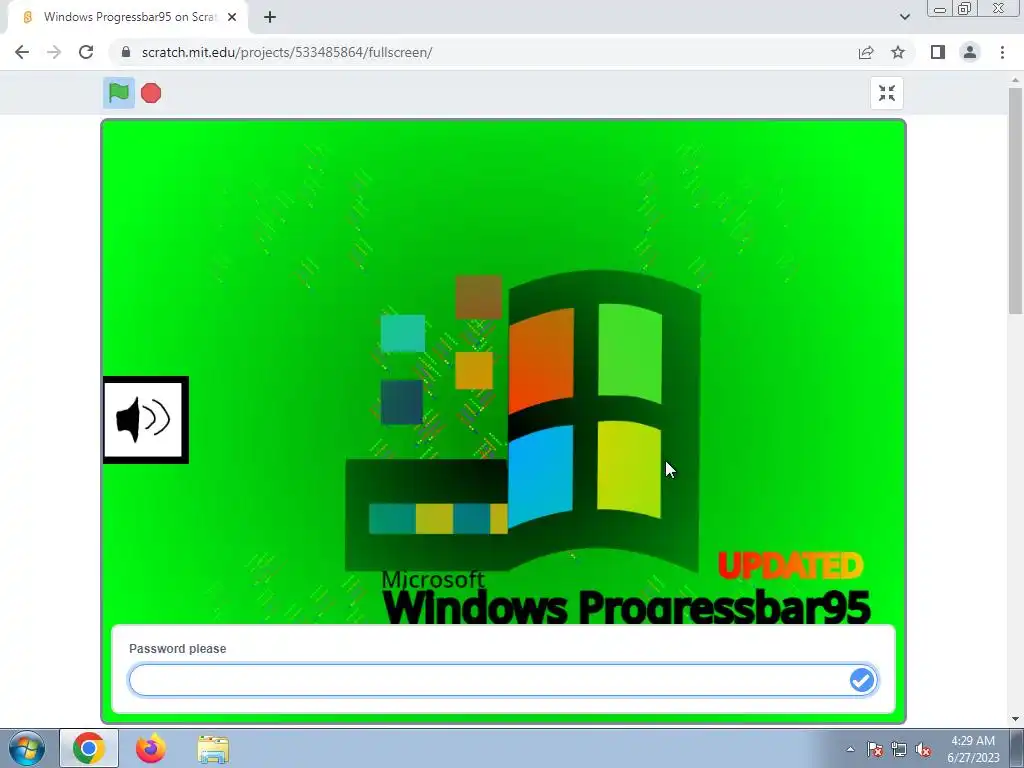Select the scratch.mit.edu address bar URL
Viewport: 1024px width, 768px height.
pos(287,52)
